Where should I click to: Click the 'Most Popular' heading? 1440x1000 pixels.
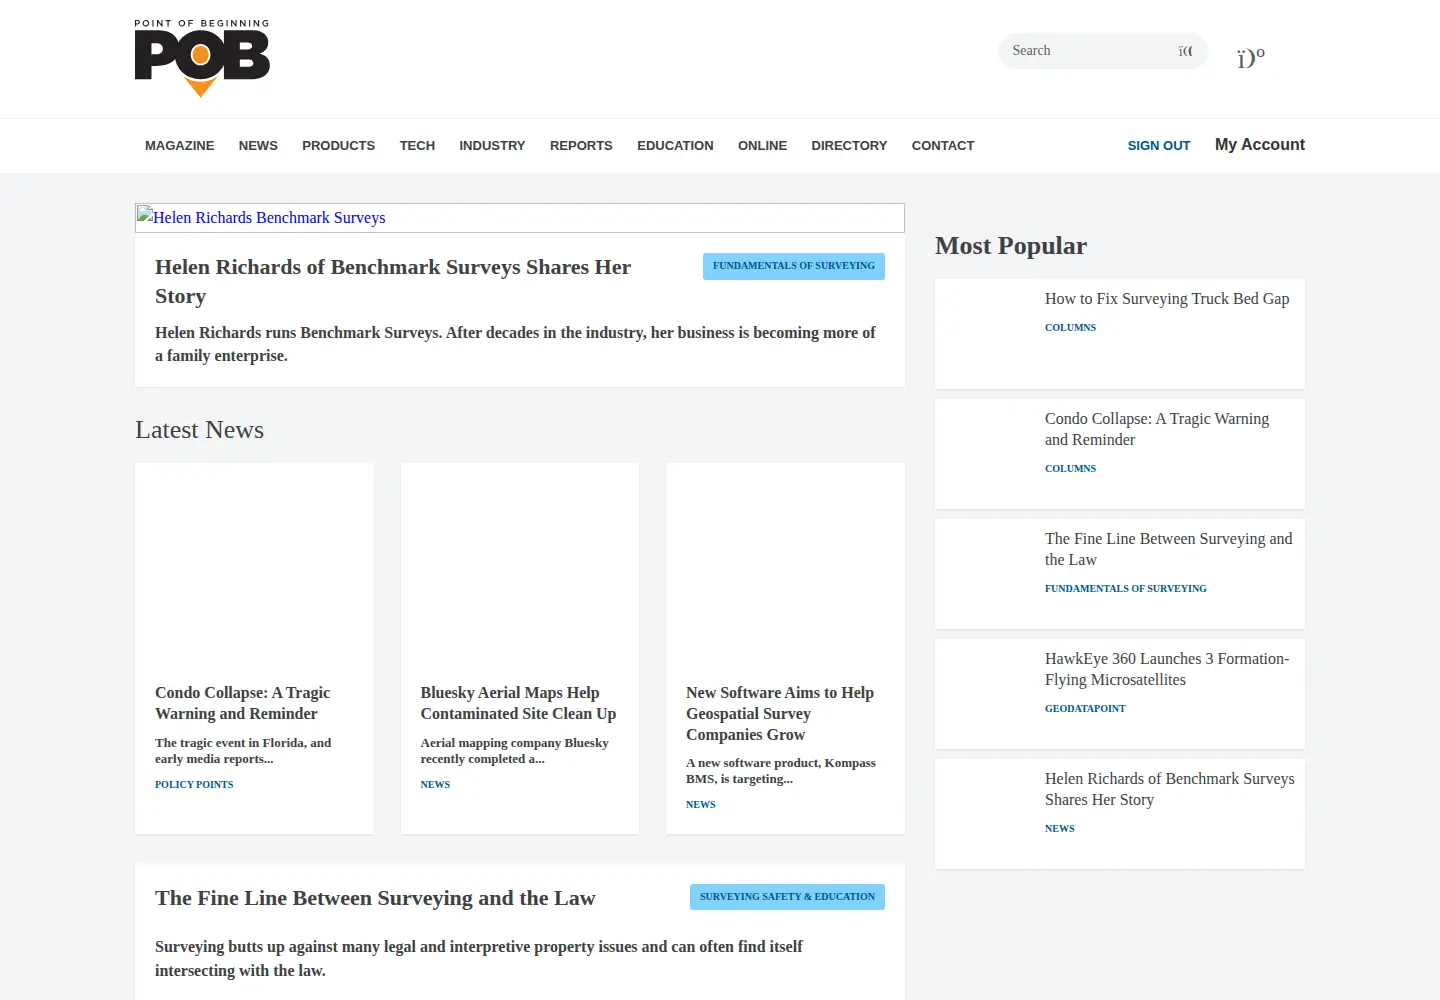click(x=1011, y=246)
